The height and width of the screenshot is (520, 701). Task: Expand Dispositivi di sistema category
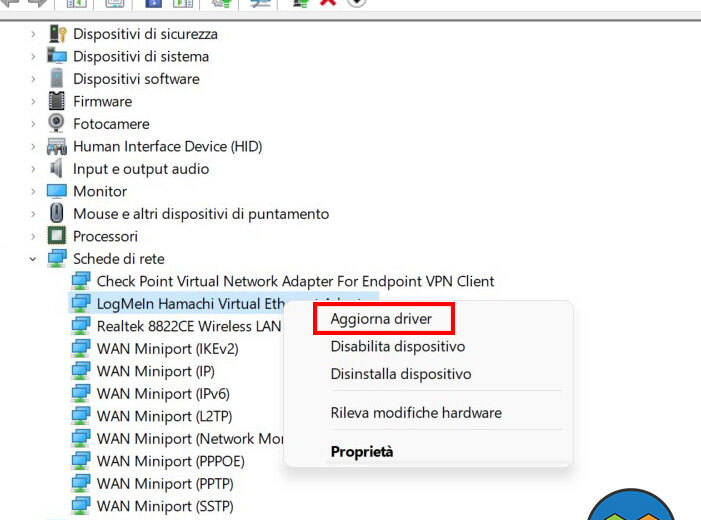pyautogui.click(x=33, y=56)
